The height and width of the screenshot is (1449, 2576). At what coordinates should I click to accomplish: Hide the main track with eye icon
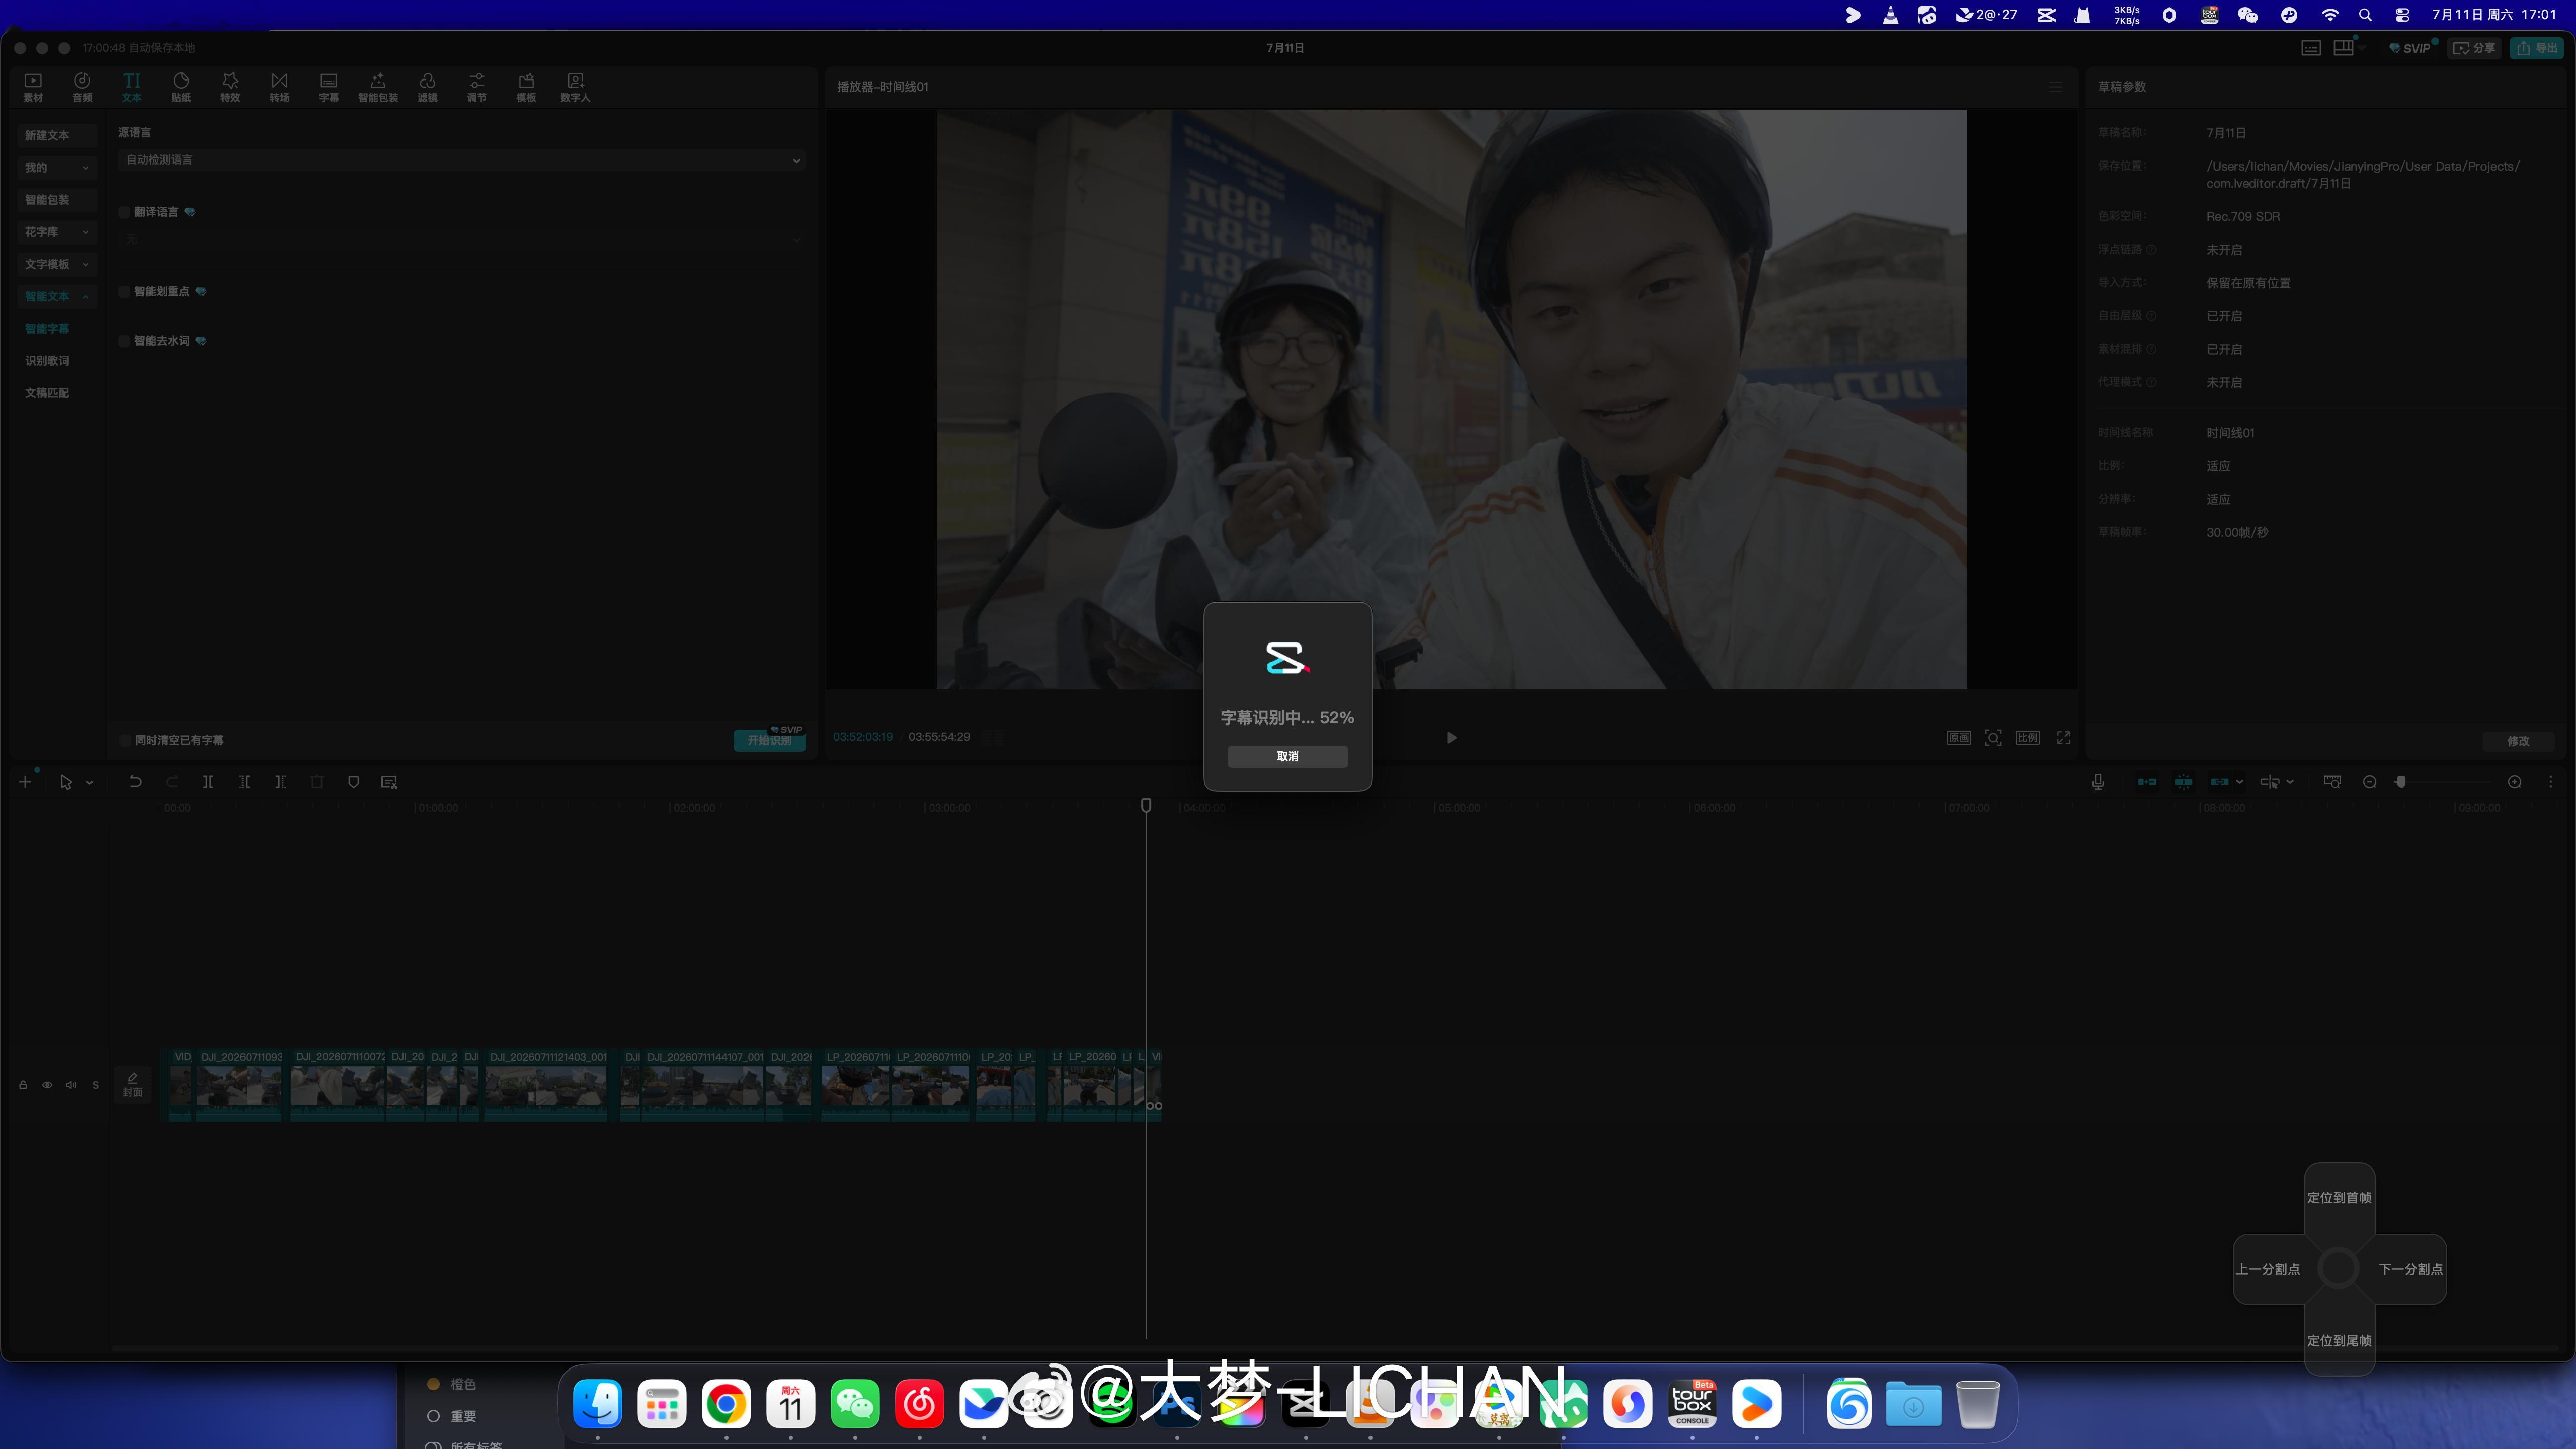coord(47,1085)
